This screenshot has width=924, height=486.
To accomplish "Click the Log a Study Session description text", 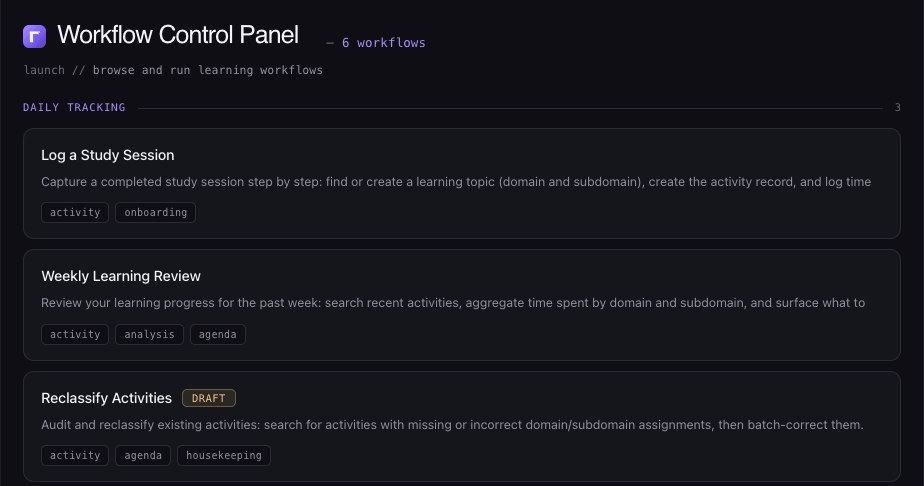I will click(x=456, y=182).
